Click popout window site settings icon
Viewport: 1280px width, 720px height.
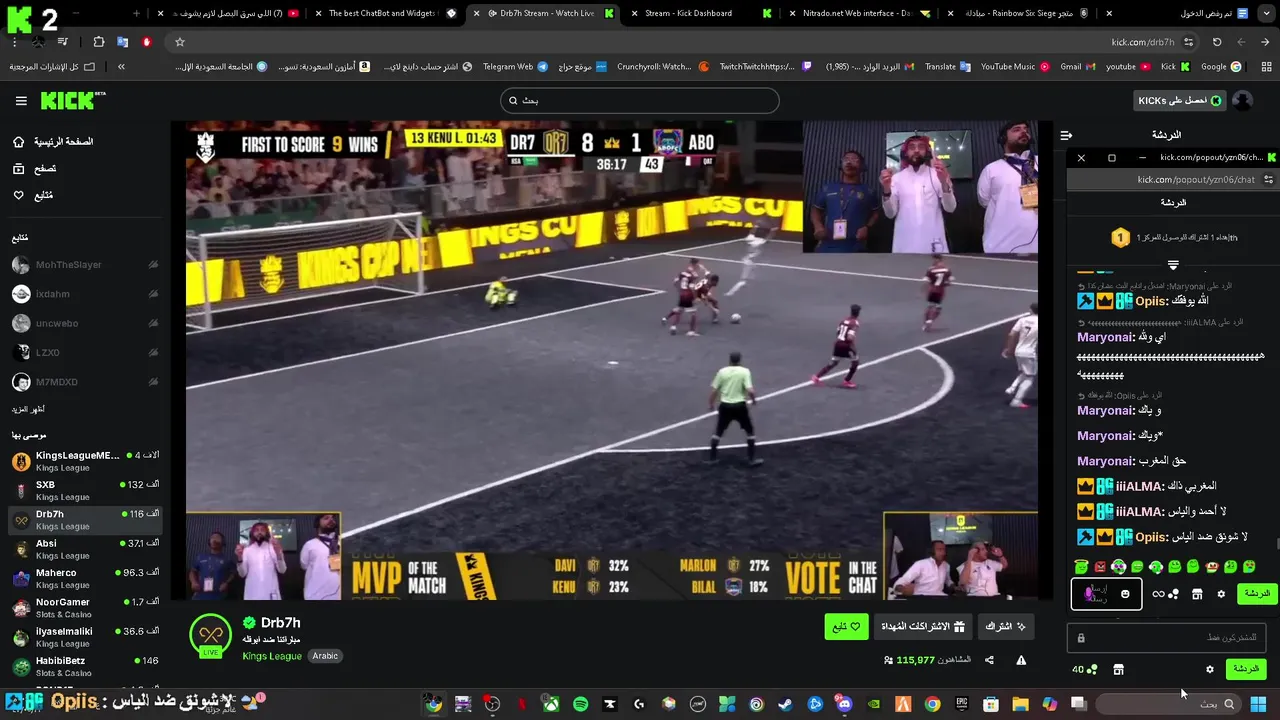[1268, 180]
